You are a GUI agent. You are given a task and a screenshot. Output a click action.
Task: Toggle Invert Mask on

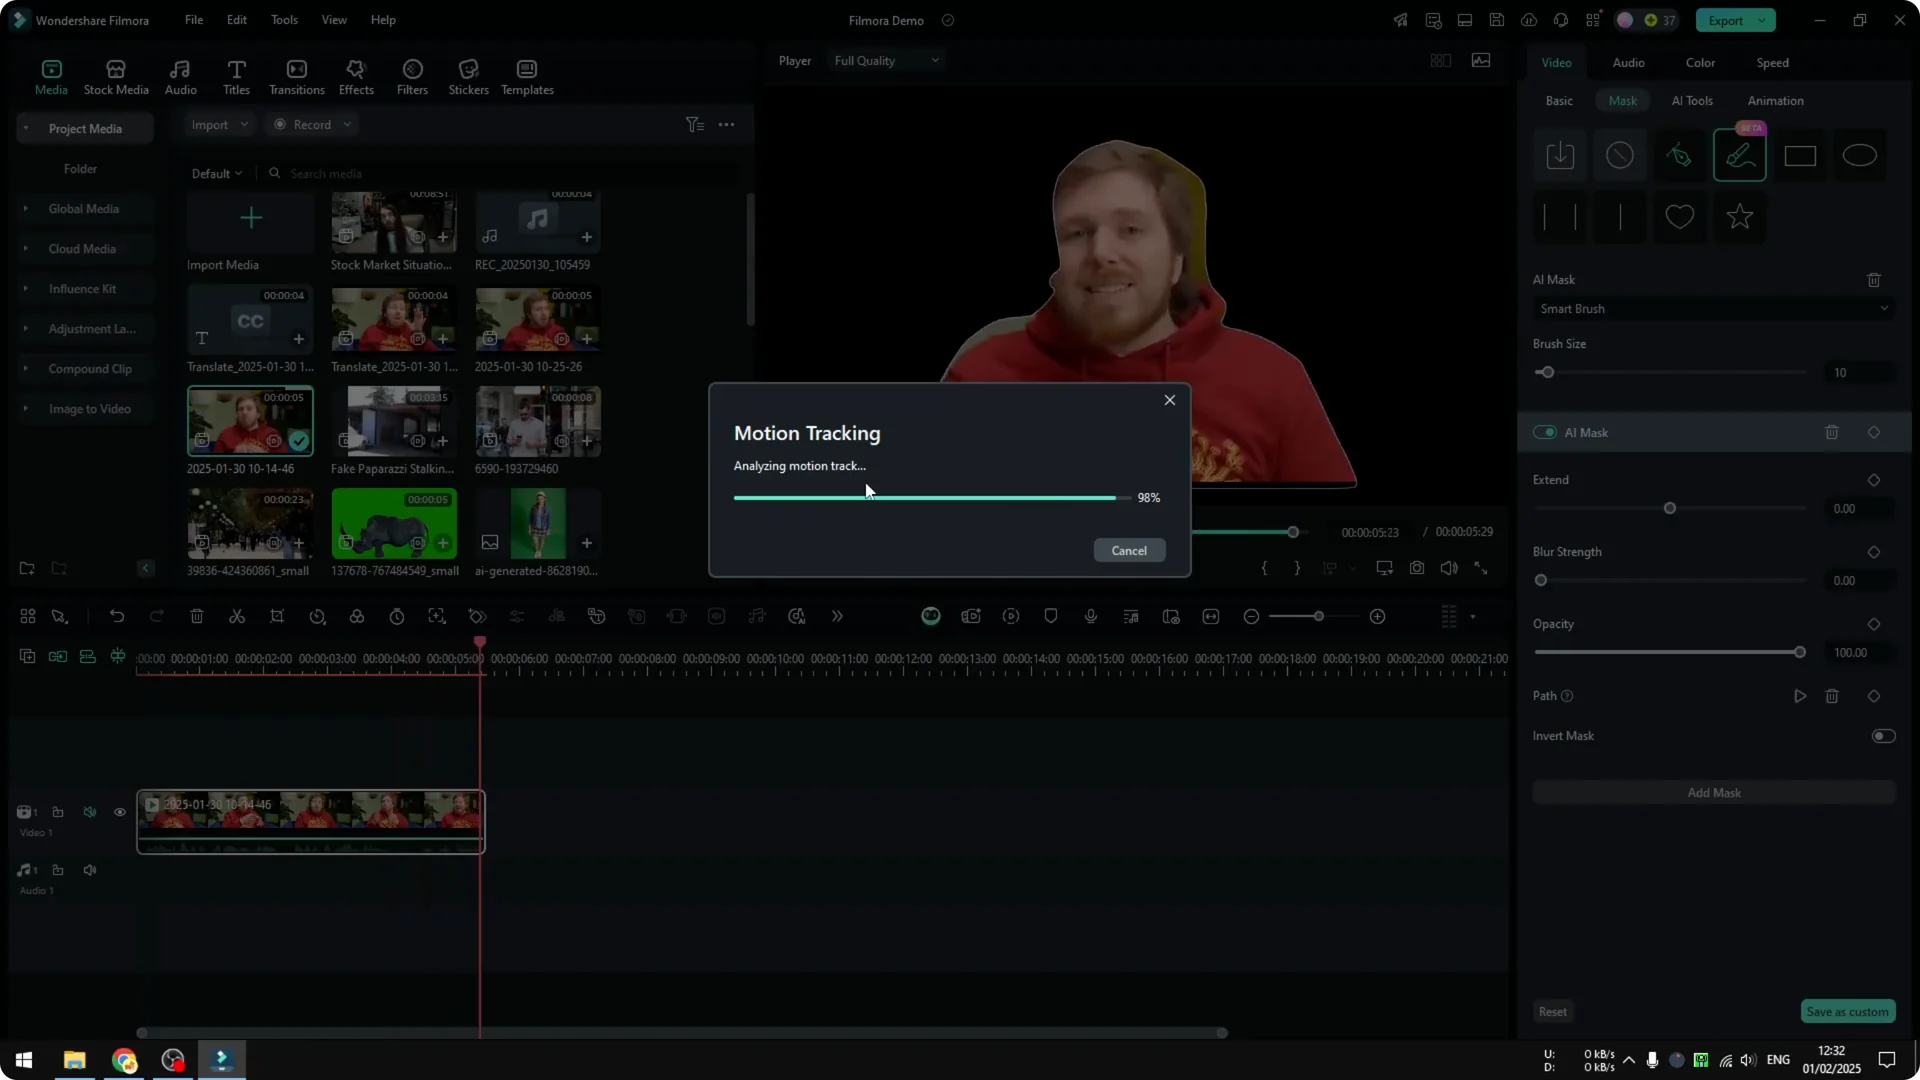click(x=1883, y=736)
